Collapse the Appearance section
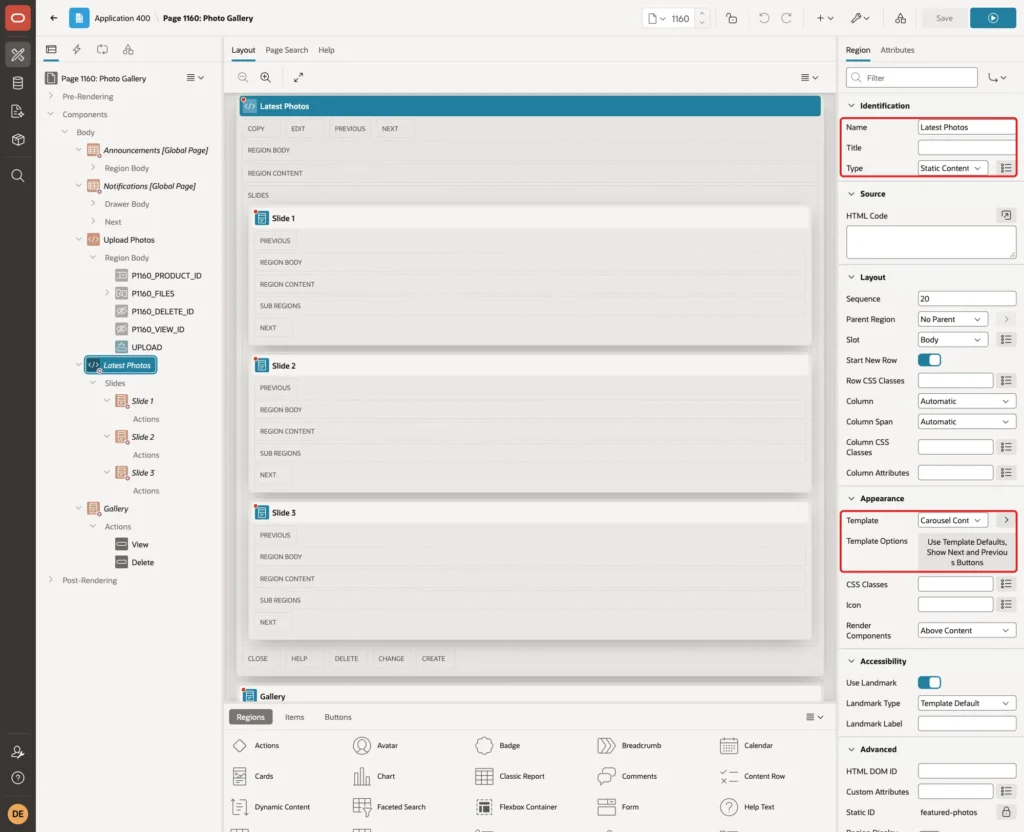 tap(851, 498)
